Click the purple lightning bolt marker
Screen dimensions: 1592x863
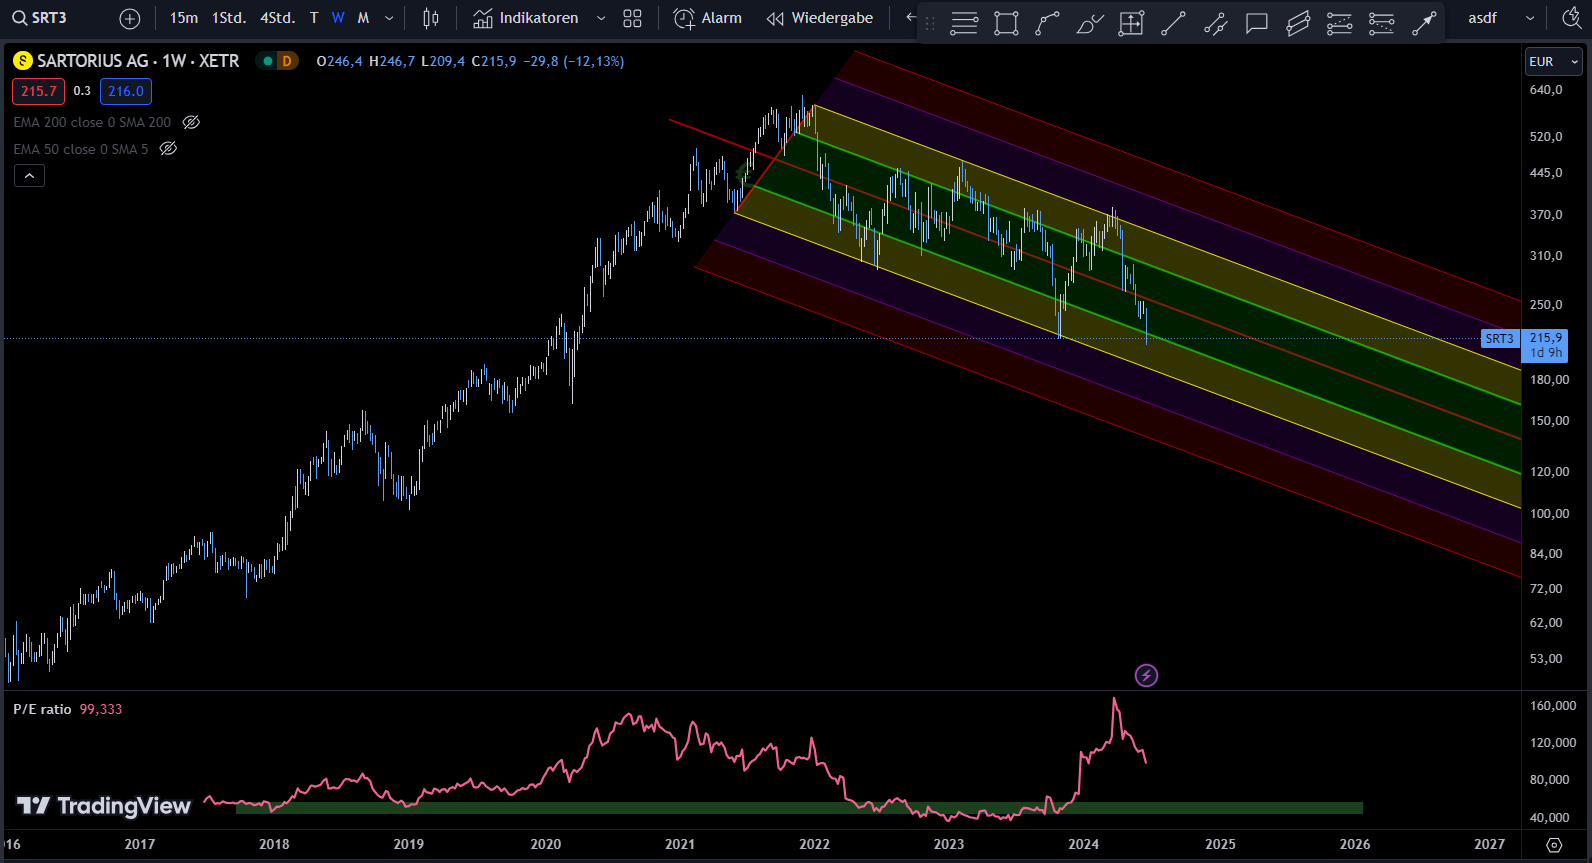[x=1146, y=676]
